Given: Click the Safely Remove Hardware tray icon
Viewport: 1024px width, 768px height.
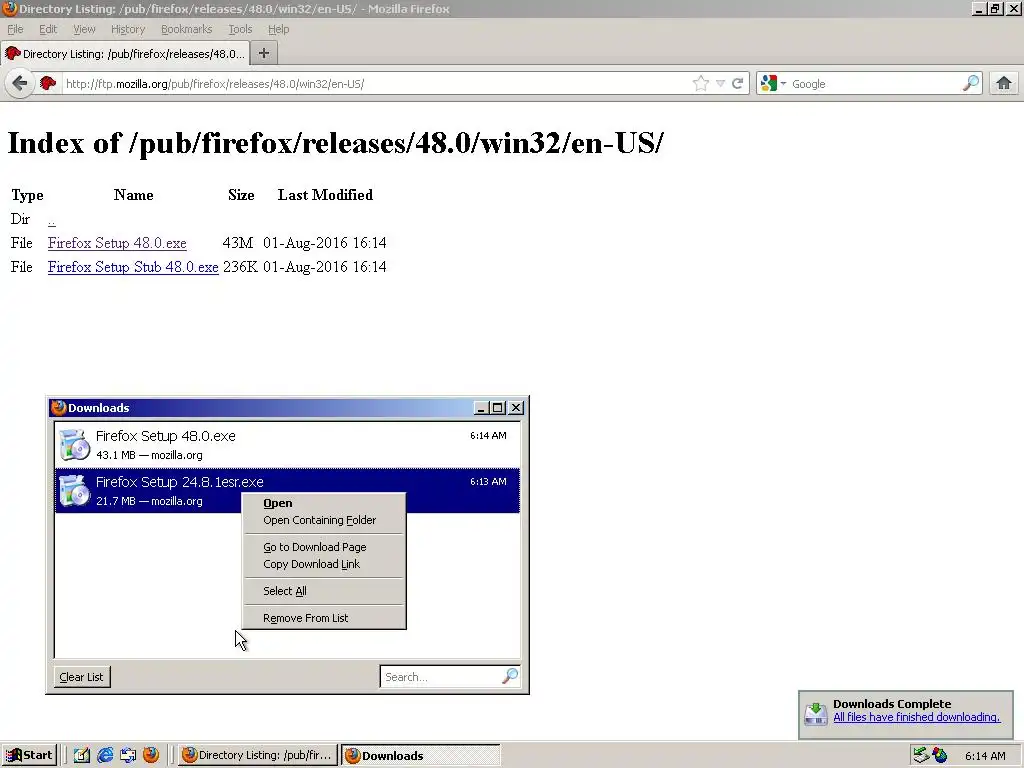Looking at the screenshot, I should pos(920,756).
